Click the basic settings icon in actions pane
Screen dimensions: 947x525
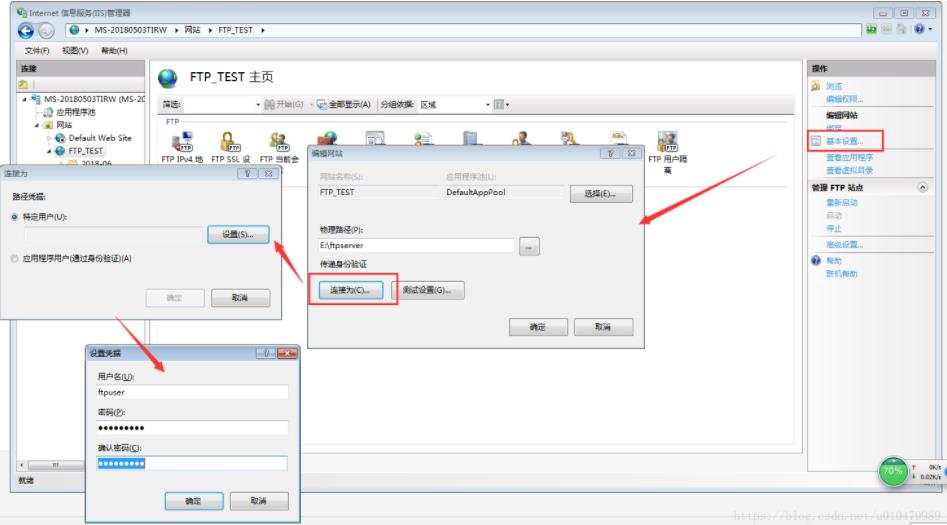click(x=816, y=141)
